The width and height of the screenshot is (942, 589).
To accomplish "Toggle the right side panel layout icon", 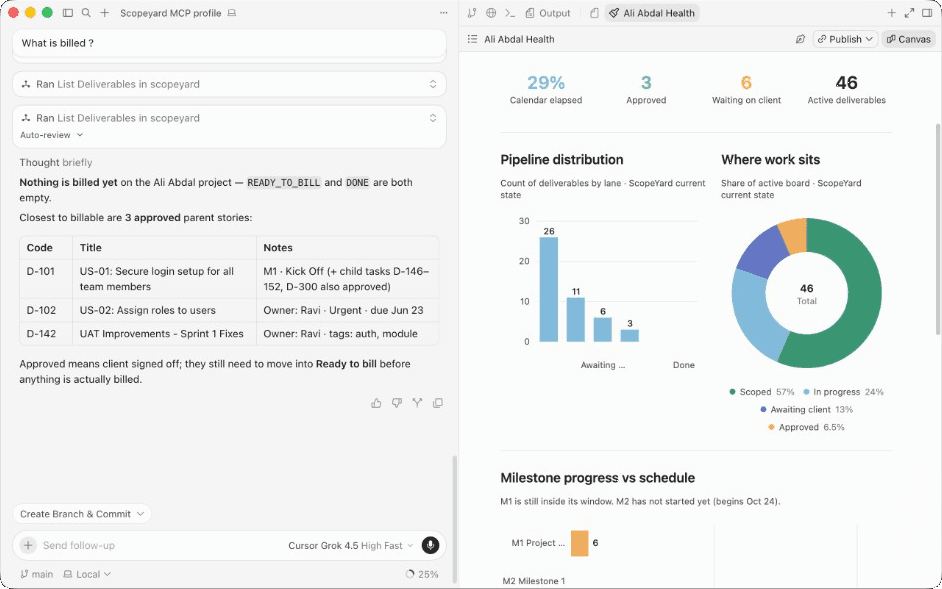I will 928,13.
